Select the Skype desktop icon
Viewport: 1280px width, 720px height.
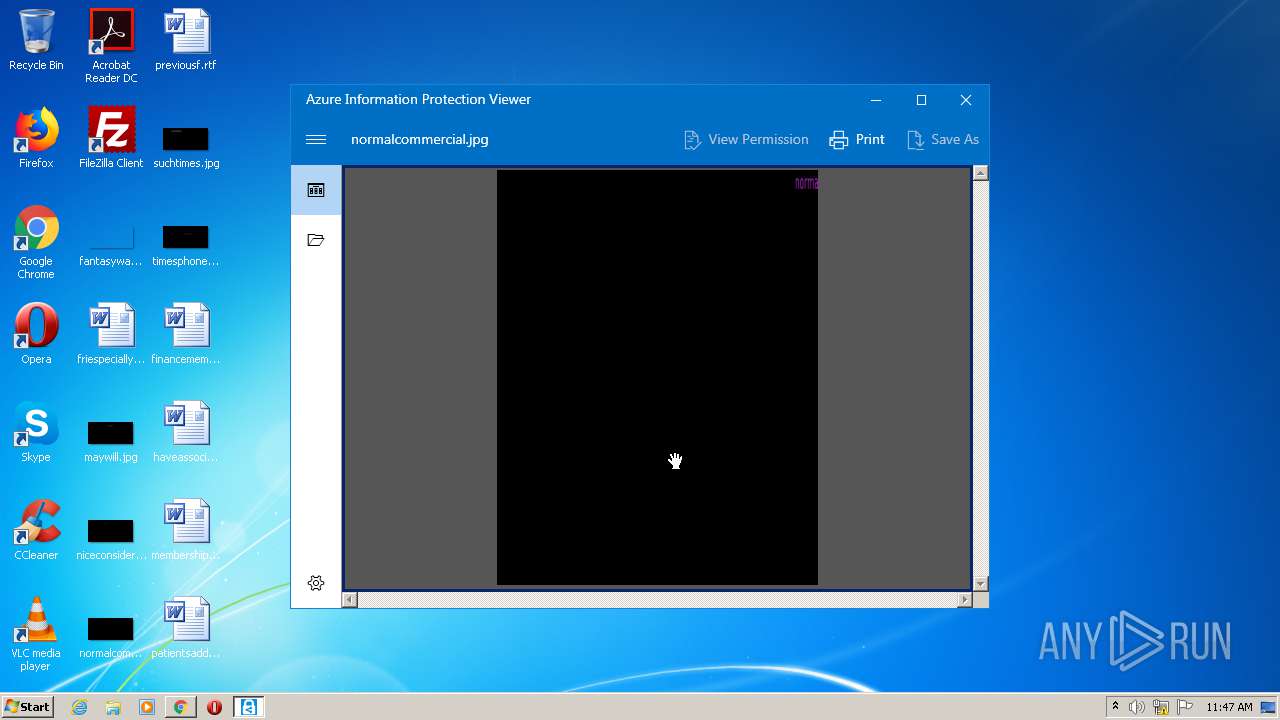coord(36,432)
